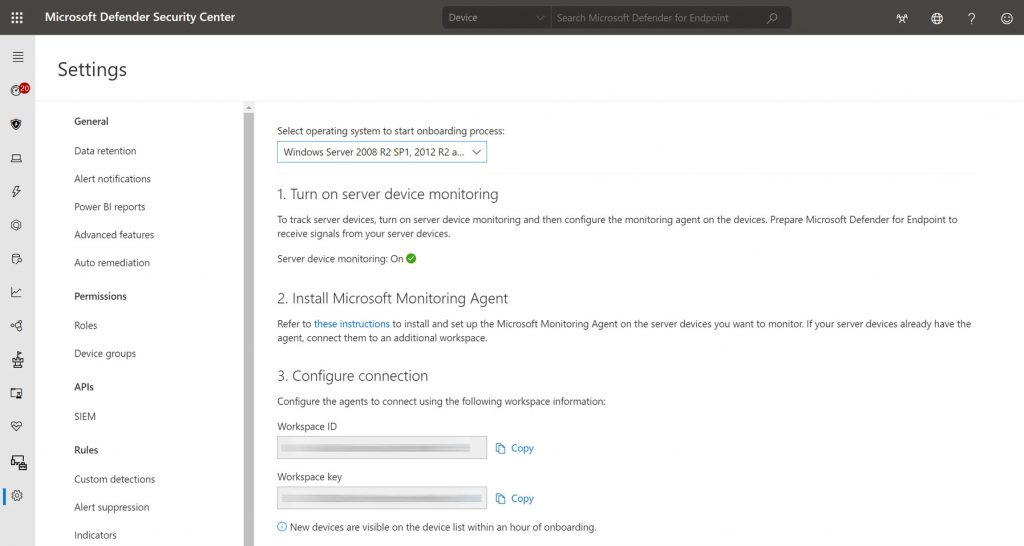This screenshot has width=1024, height=546.
Task: Click the '3. Configure connection' heading
Action: click(353, 376)
